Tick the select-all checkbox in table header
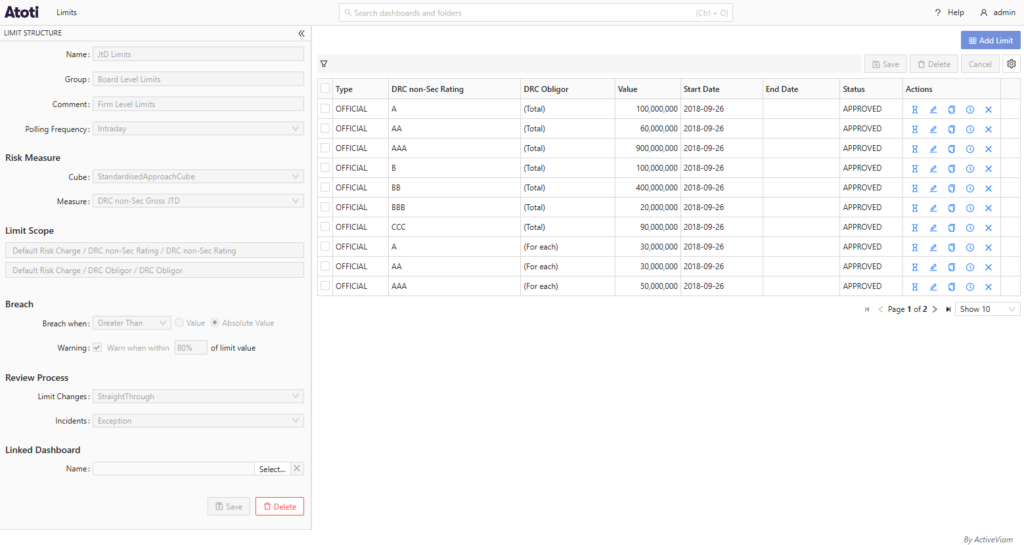Image resolution: width=1024 pixels, height=545 pixels. click(x=325, y=89)
